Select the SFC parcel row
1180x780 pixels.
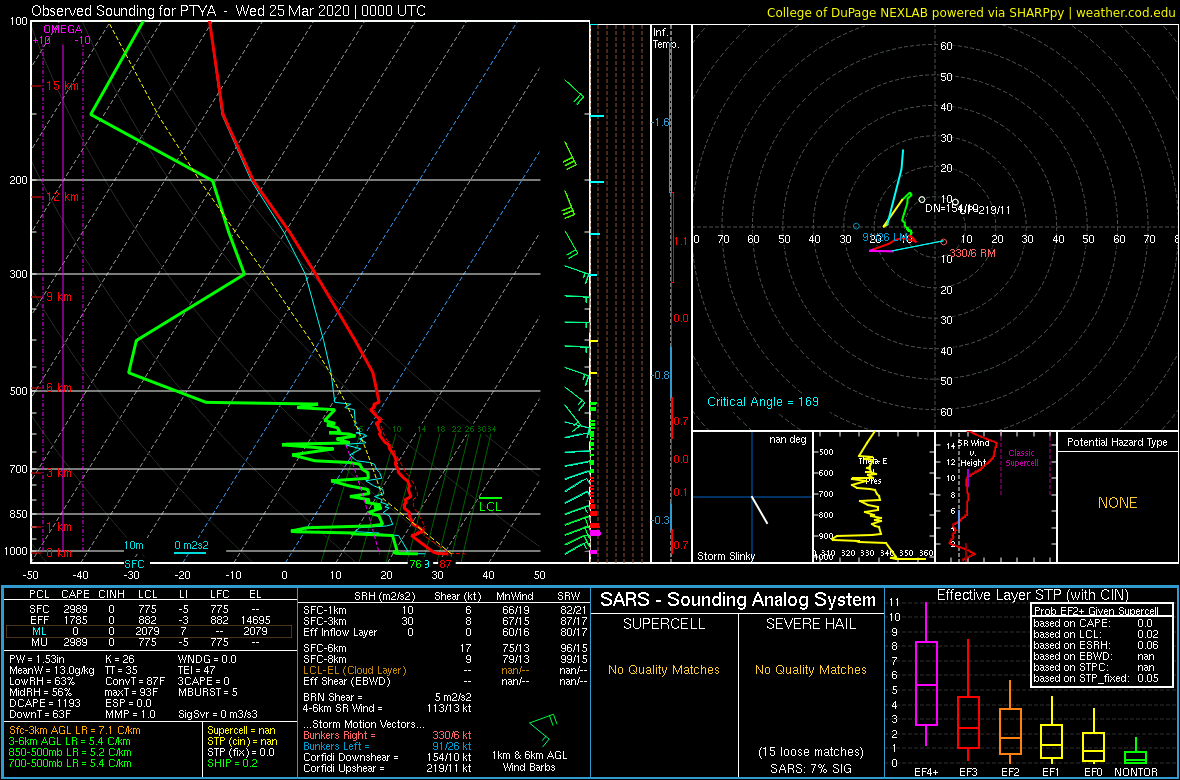tap(150, 608)
